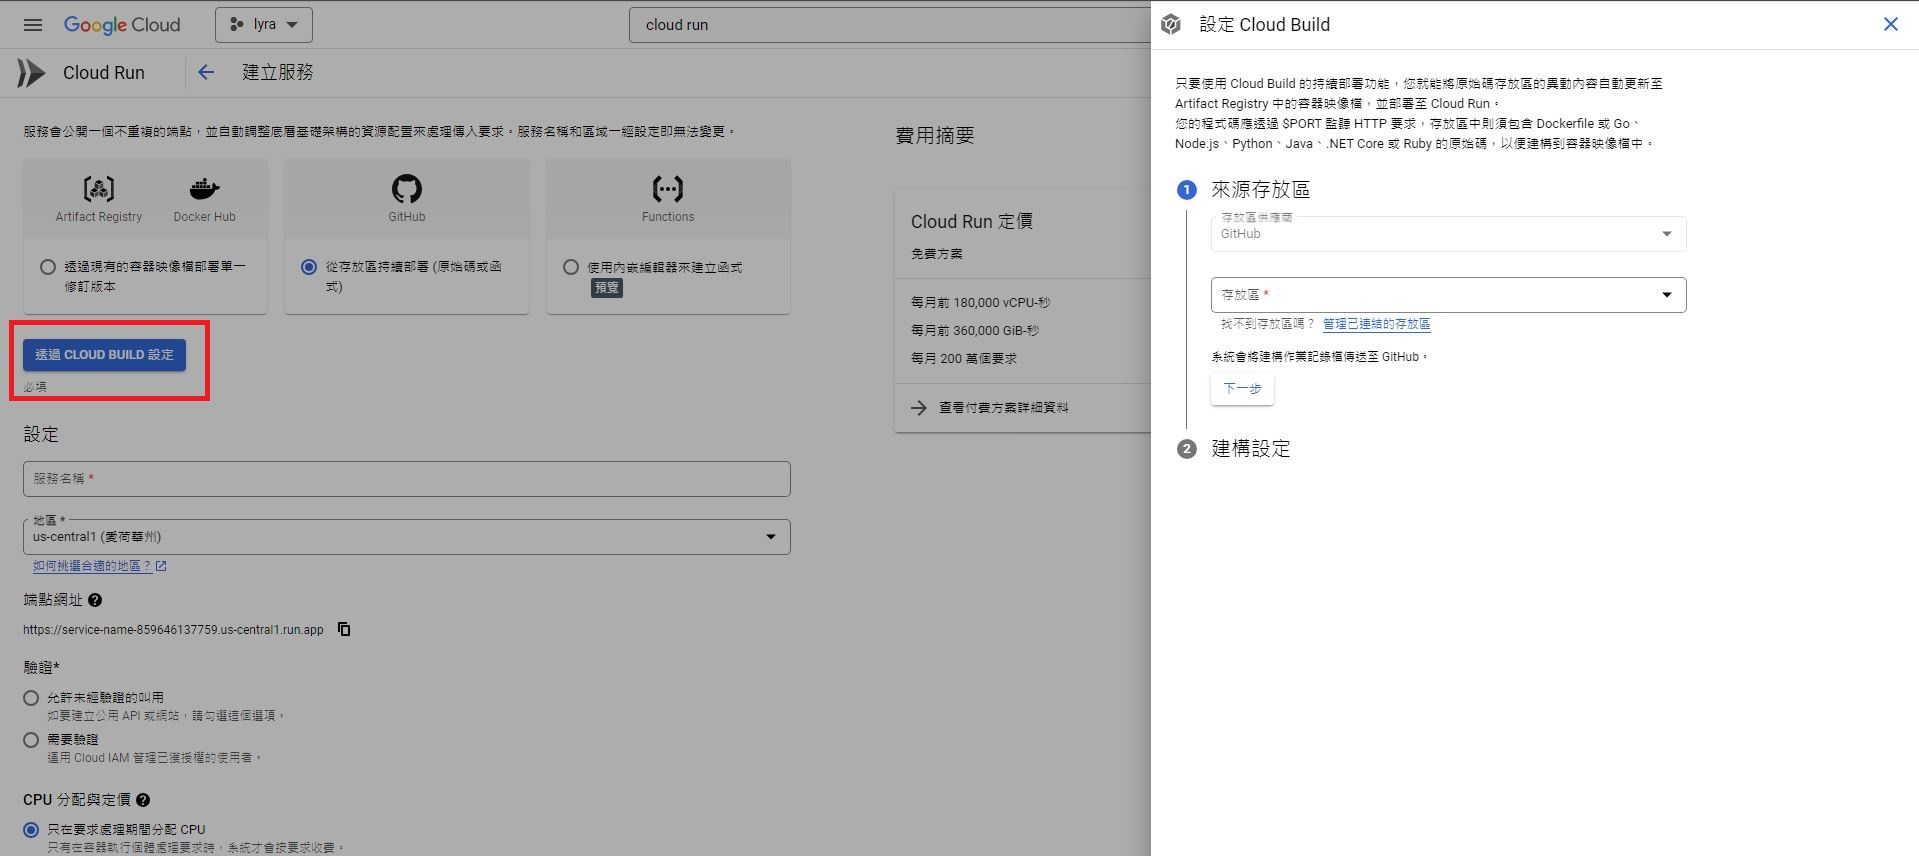Open the 地區 us-central1 dropdown
The height and width of the screenshot is (856, 1919).
407,537
